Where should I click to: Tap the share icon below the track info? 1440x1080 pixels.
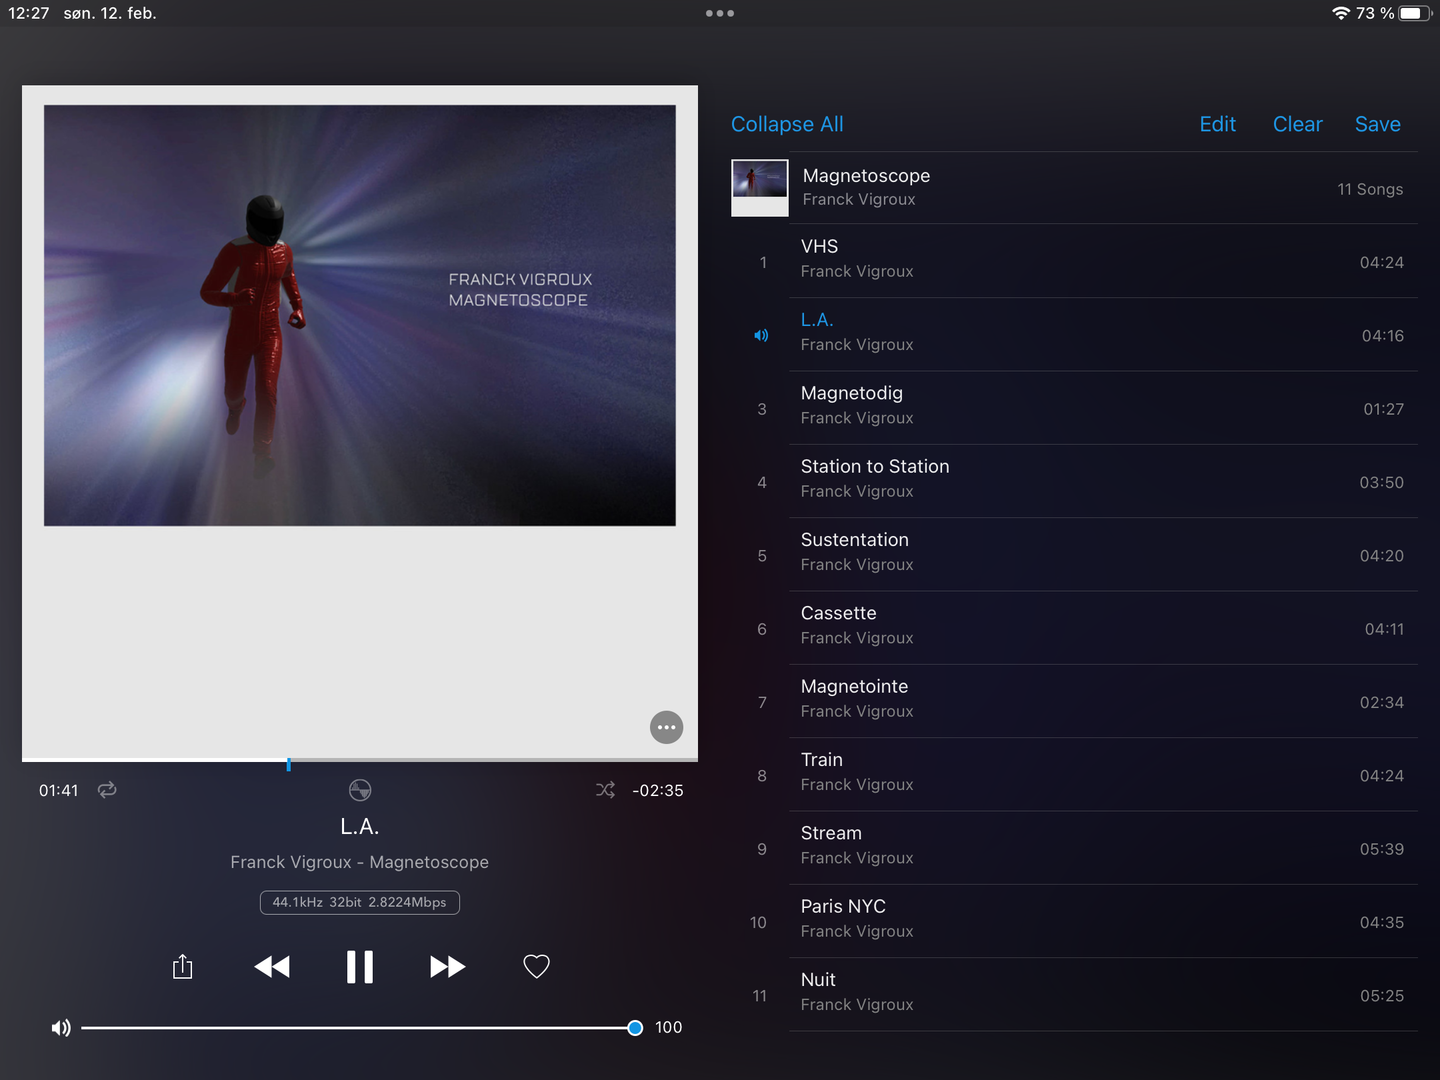point(182,967)
